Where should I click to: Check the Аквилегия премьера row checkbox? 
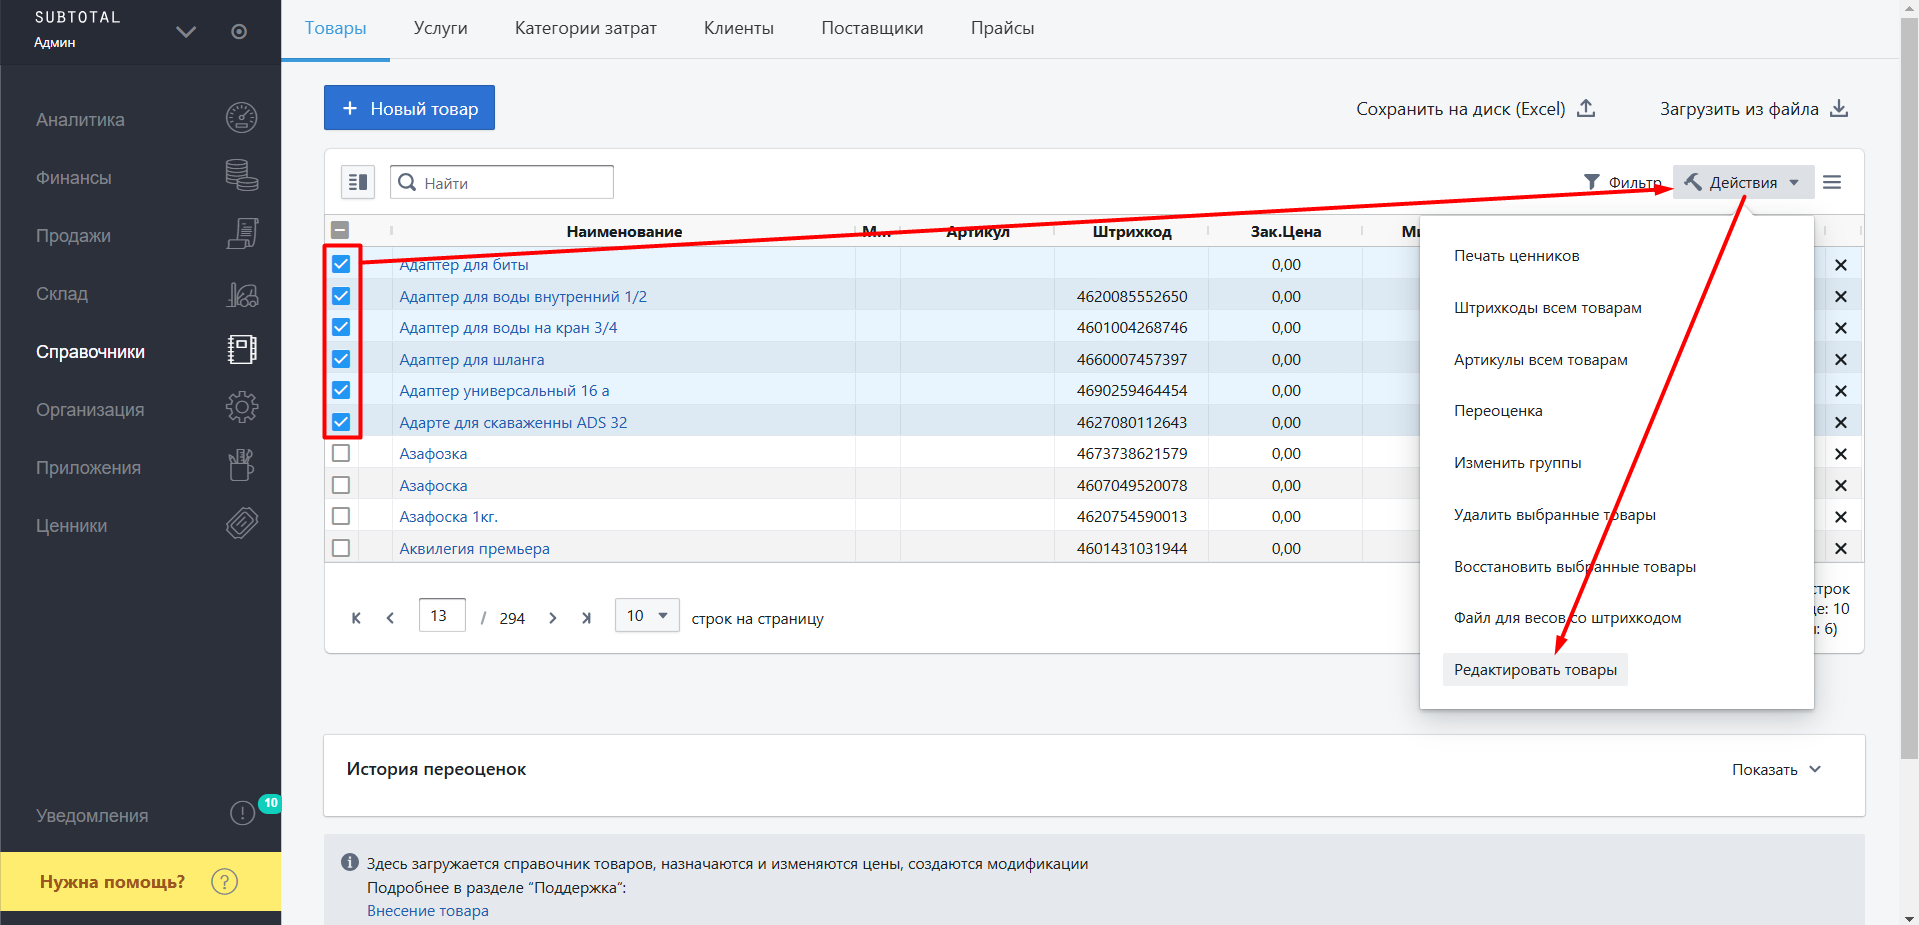(x=341, y=548)
